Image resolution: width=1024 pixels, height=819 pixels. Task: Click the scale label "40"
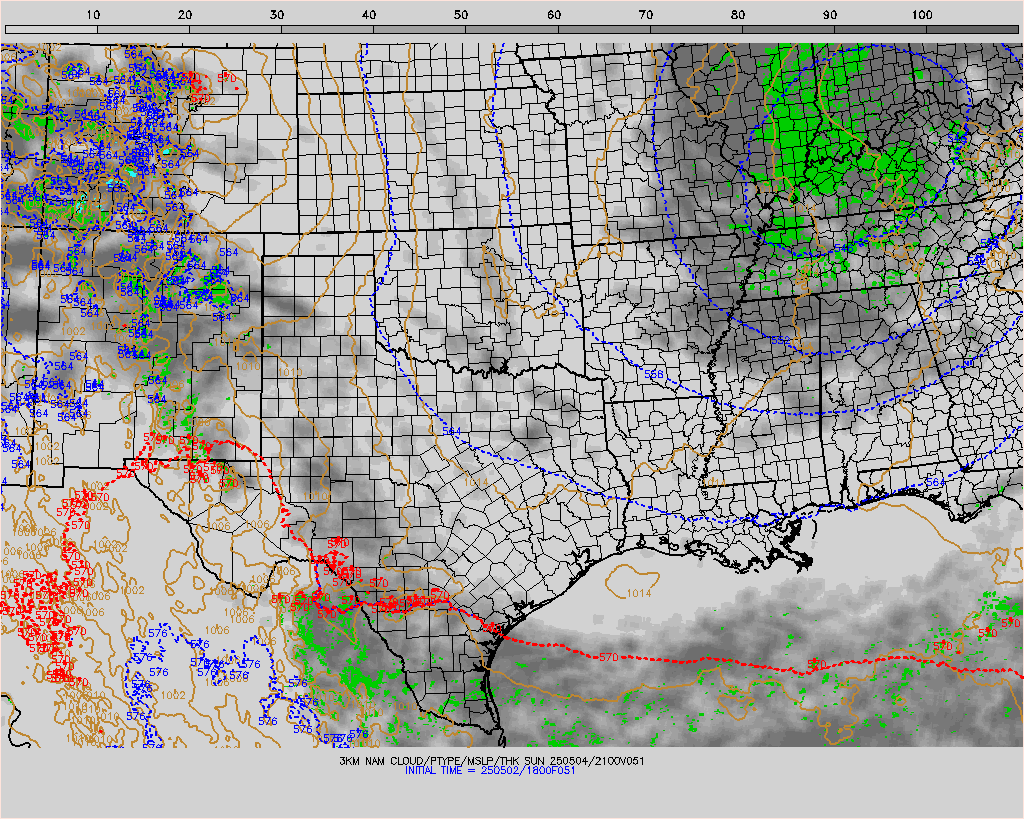[x=369, y=14]
